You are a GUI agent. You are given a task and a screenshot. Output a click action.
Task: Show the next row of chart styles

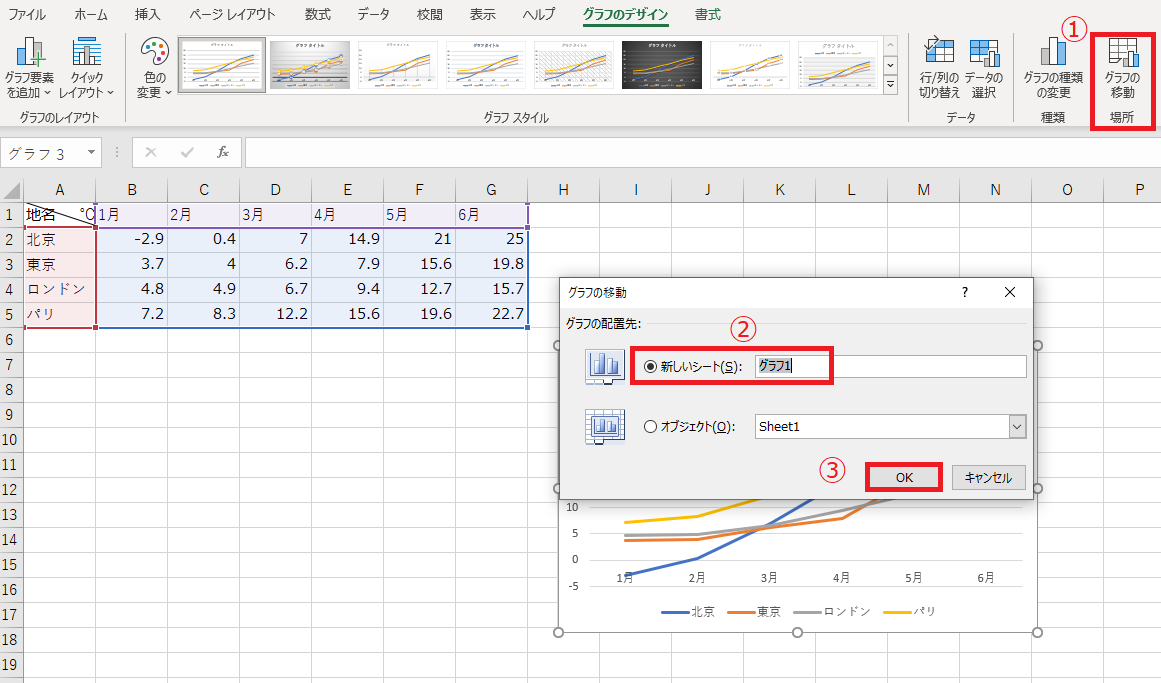tap(891, 65)
